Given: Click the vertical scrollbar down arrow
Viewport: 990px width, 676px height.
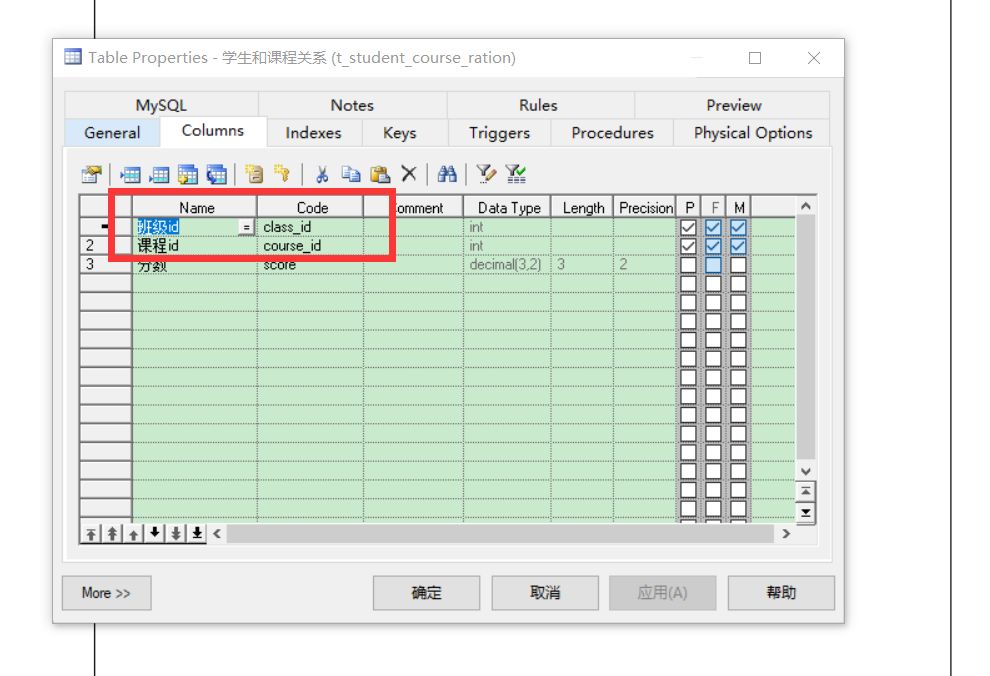Looking at the screenshot, I should (806, 471).
